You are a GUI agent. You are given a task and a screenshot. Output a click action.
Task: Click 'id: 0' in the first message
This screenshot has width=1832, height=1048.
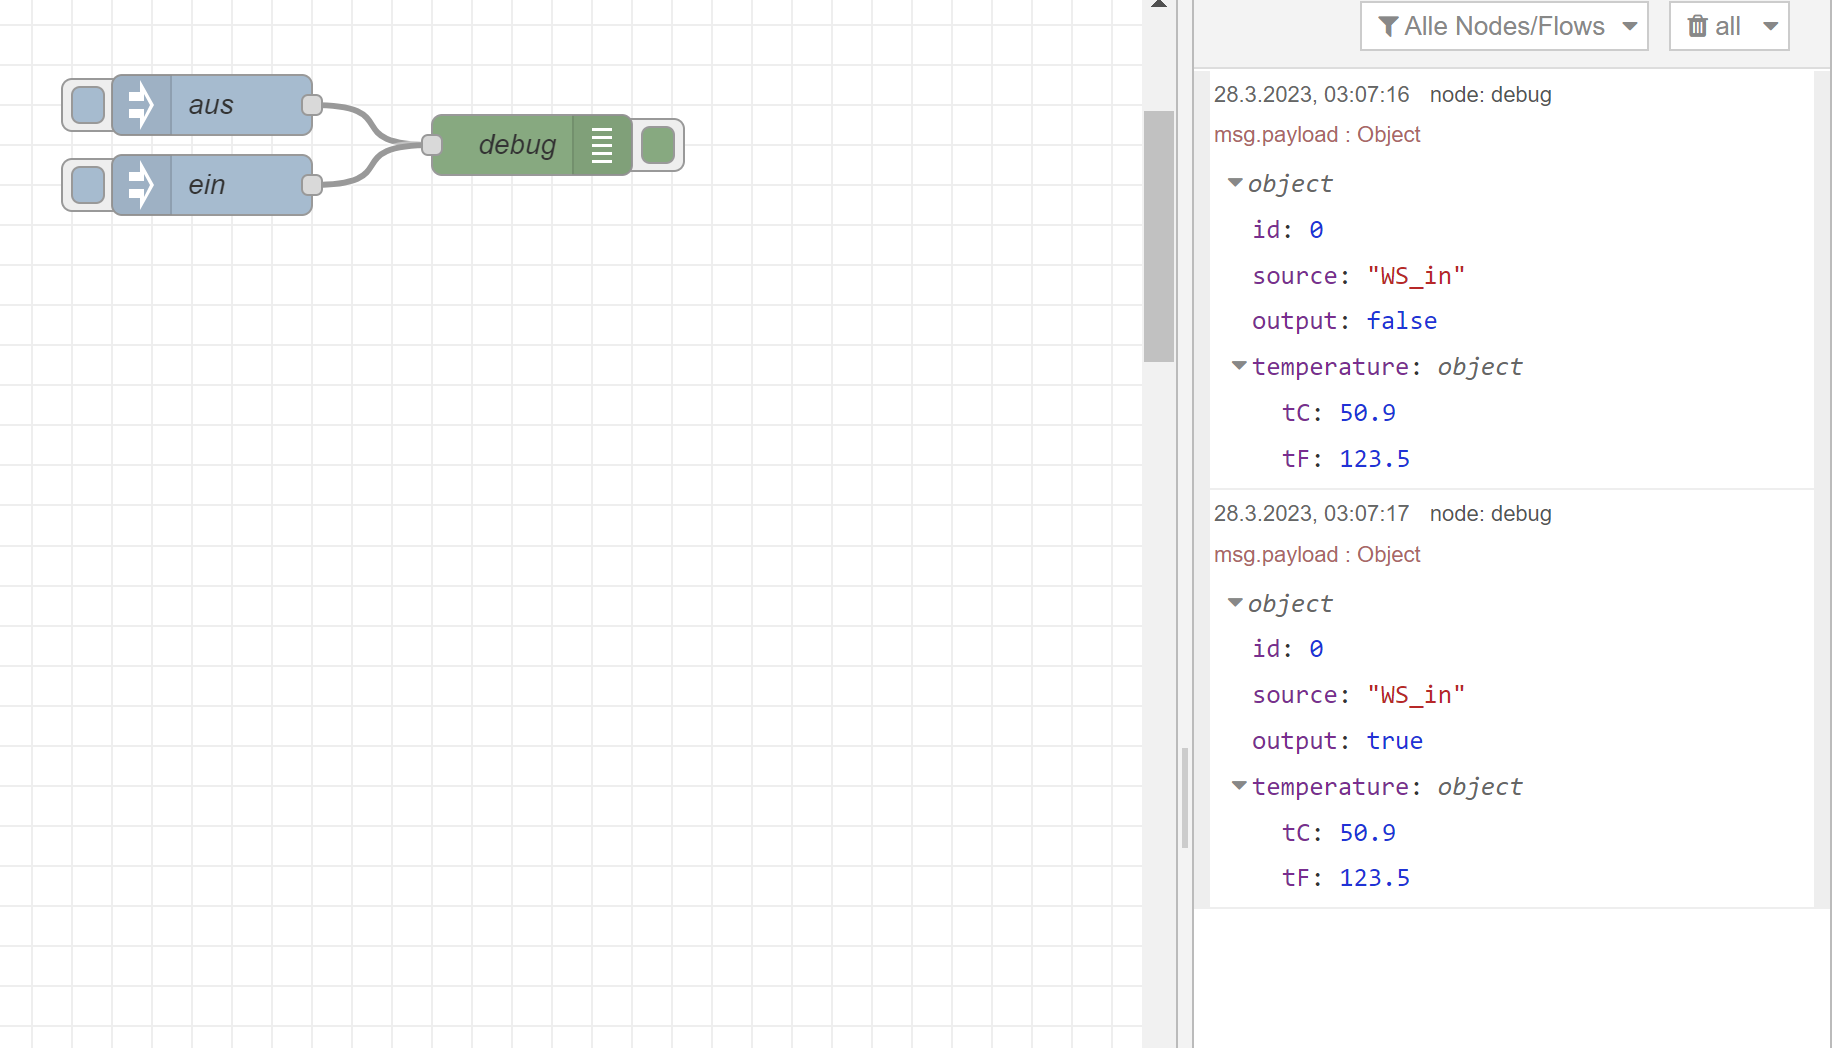[1288, 230]
